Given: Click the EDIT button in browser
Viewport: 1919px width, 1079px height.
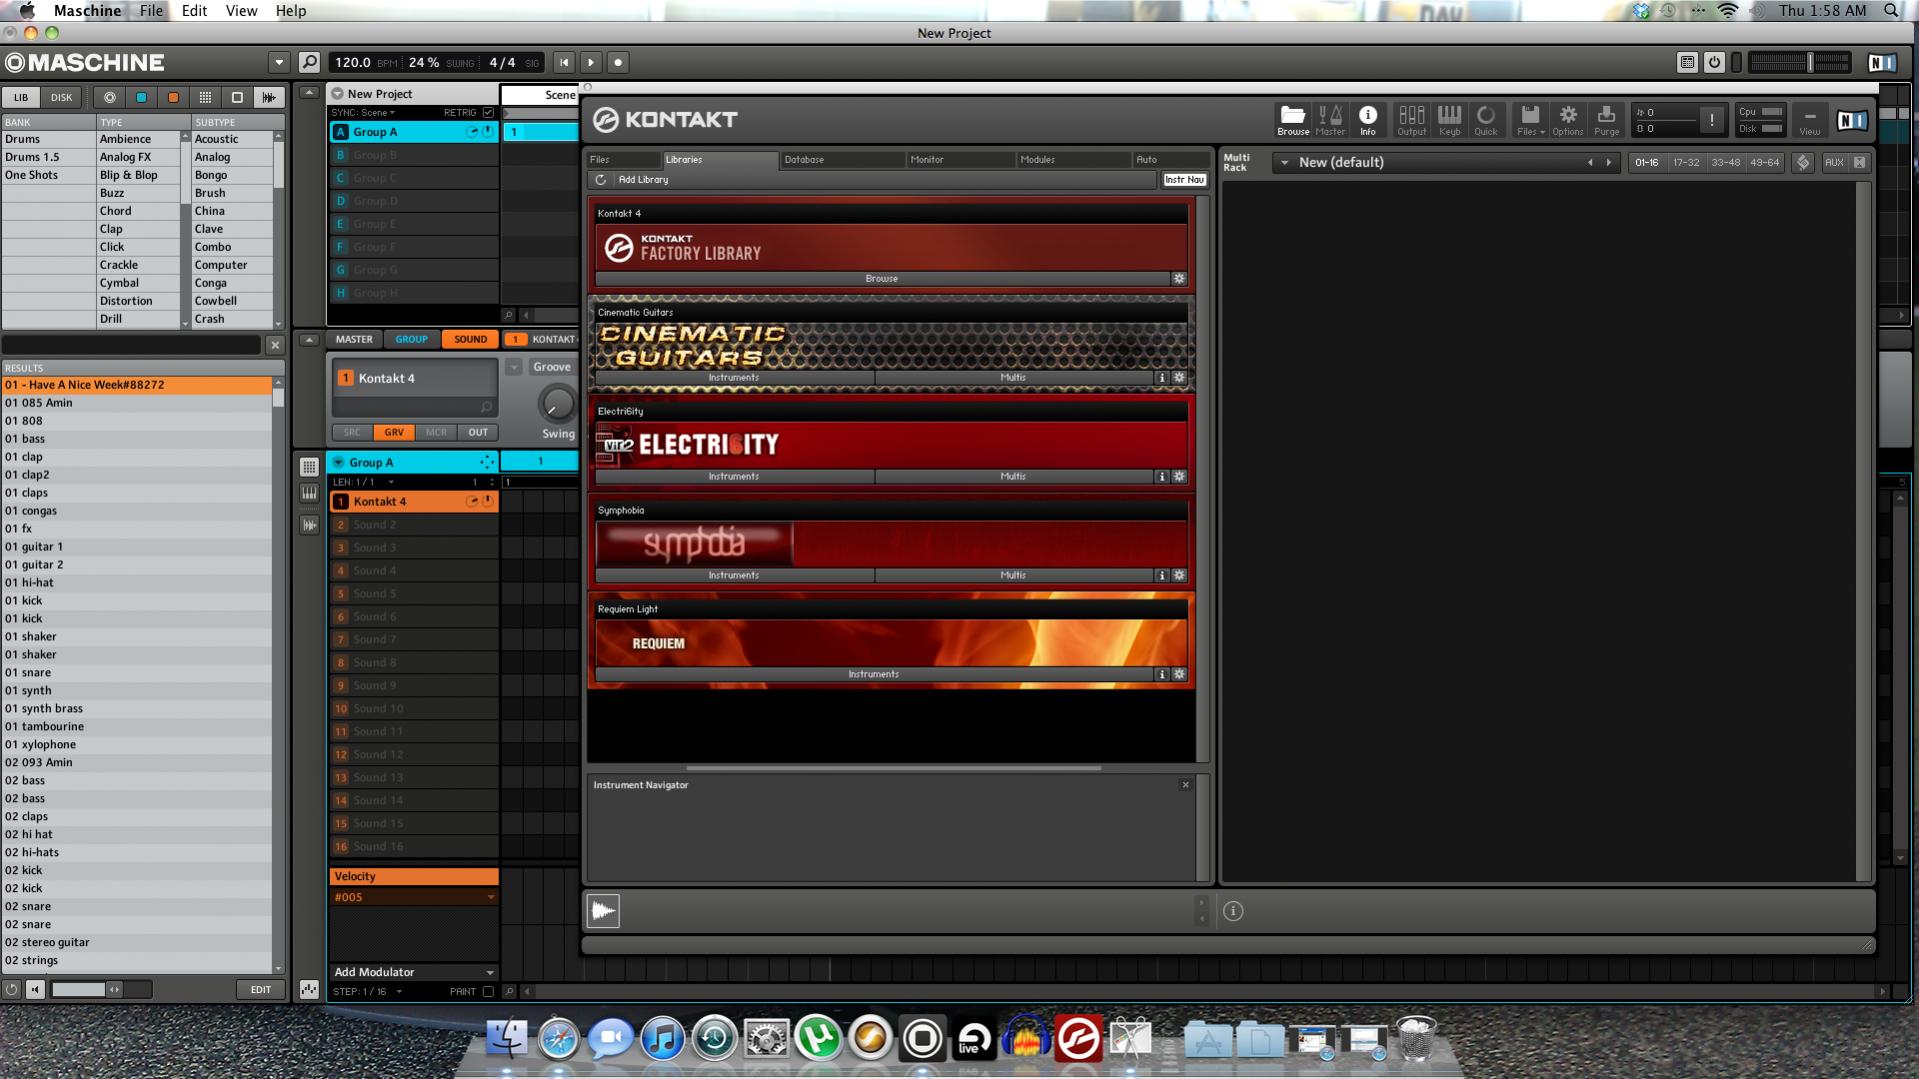Looking at the screenshot, I should coord(260,990).
